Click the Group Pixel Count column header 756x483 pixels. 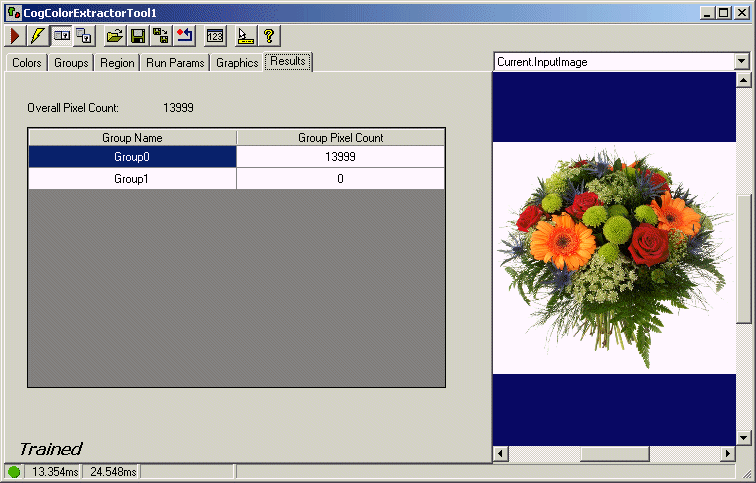coord(340,138)
